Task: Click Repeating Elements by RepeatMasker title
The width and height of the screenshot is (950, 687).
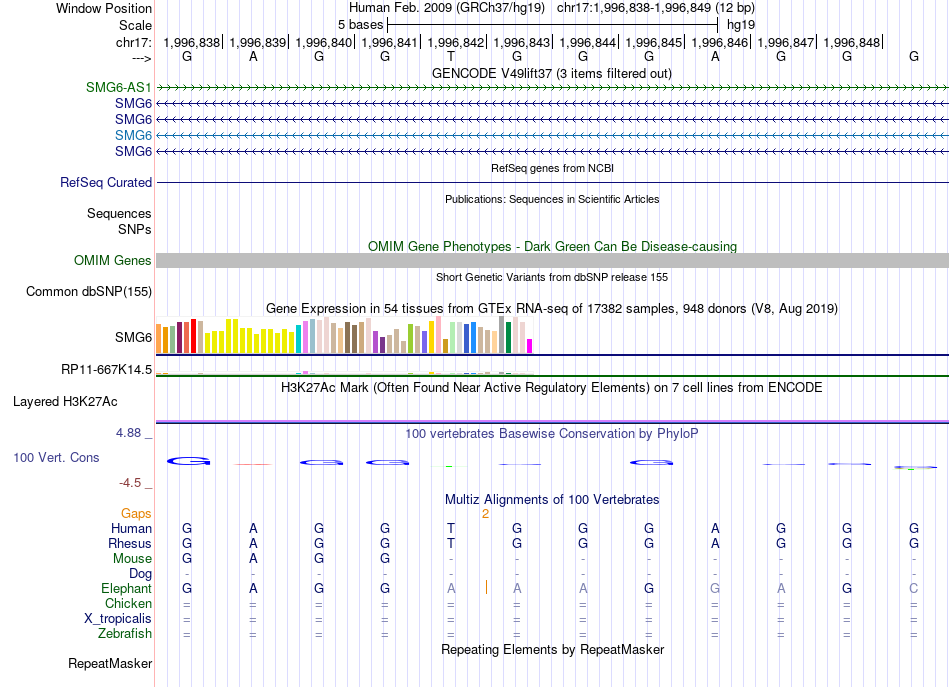Action: click(x=553, y=649)
